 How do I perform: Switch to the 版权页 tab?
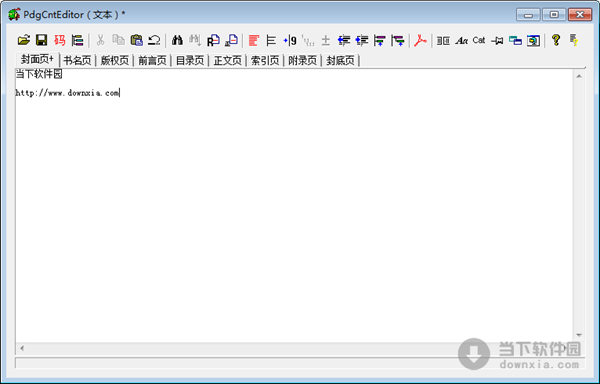coord(114,60)
